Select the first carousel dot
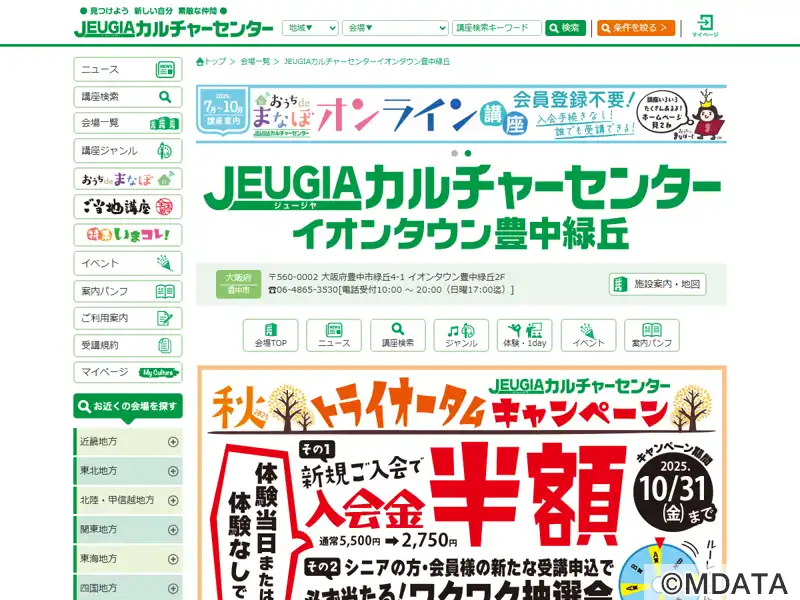The width and height of the screenshot is (800, 600). [x=454, y=153]
